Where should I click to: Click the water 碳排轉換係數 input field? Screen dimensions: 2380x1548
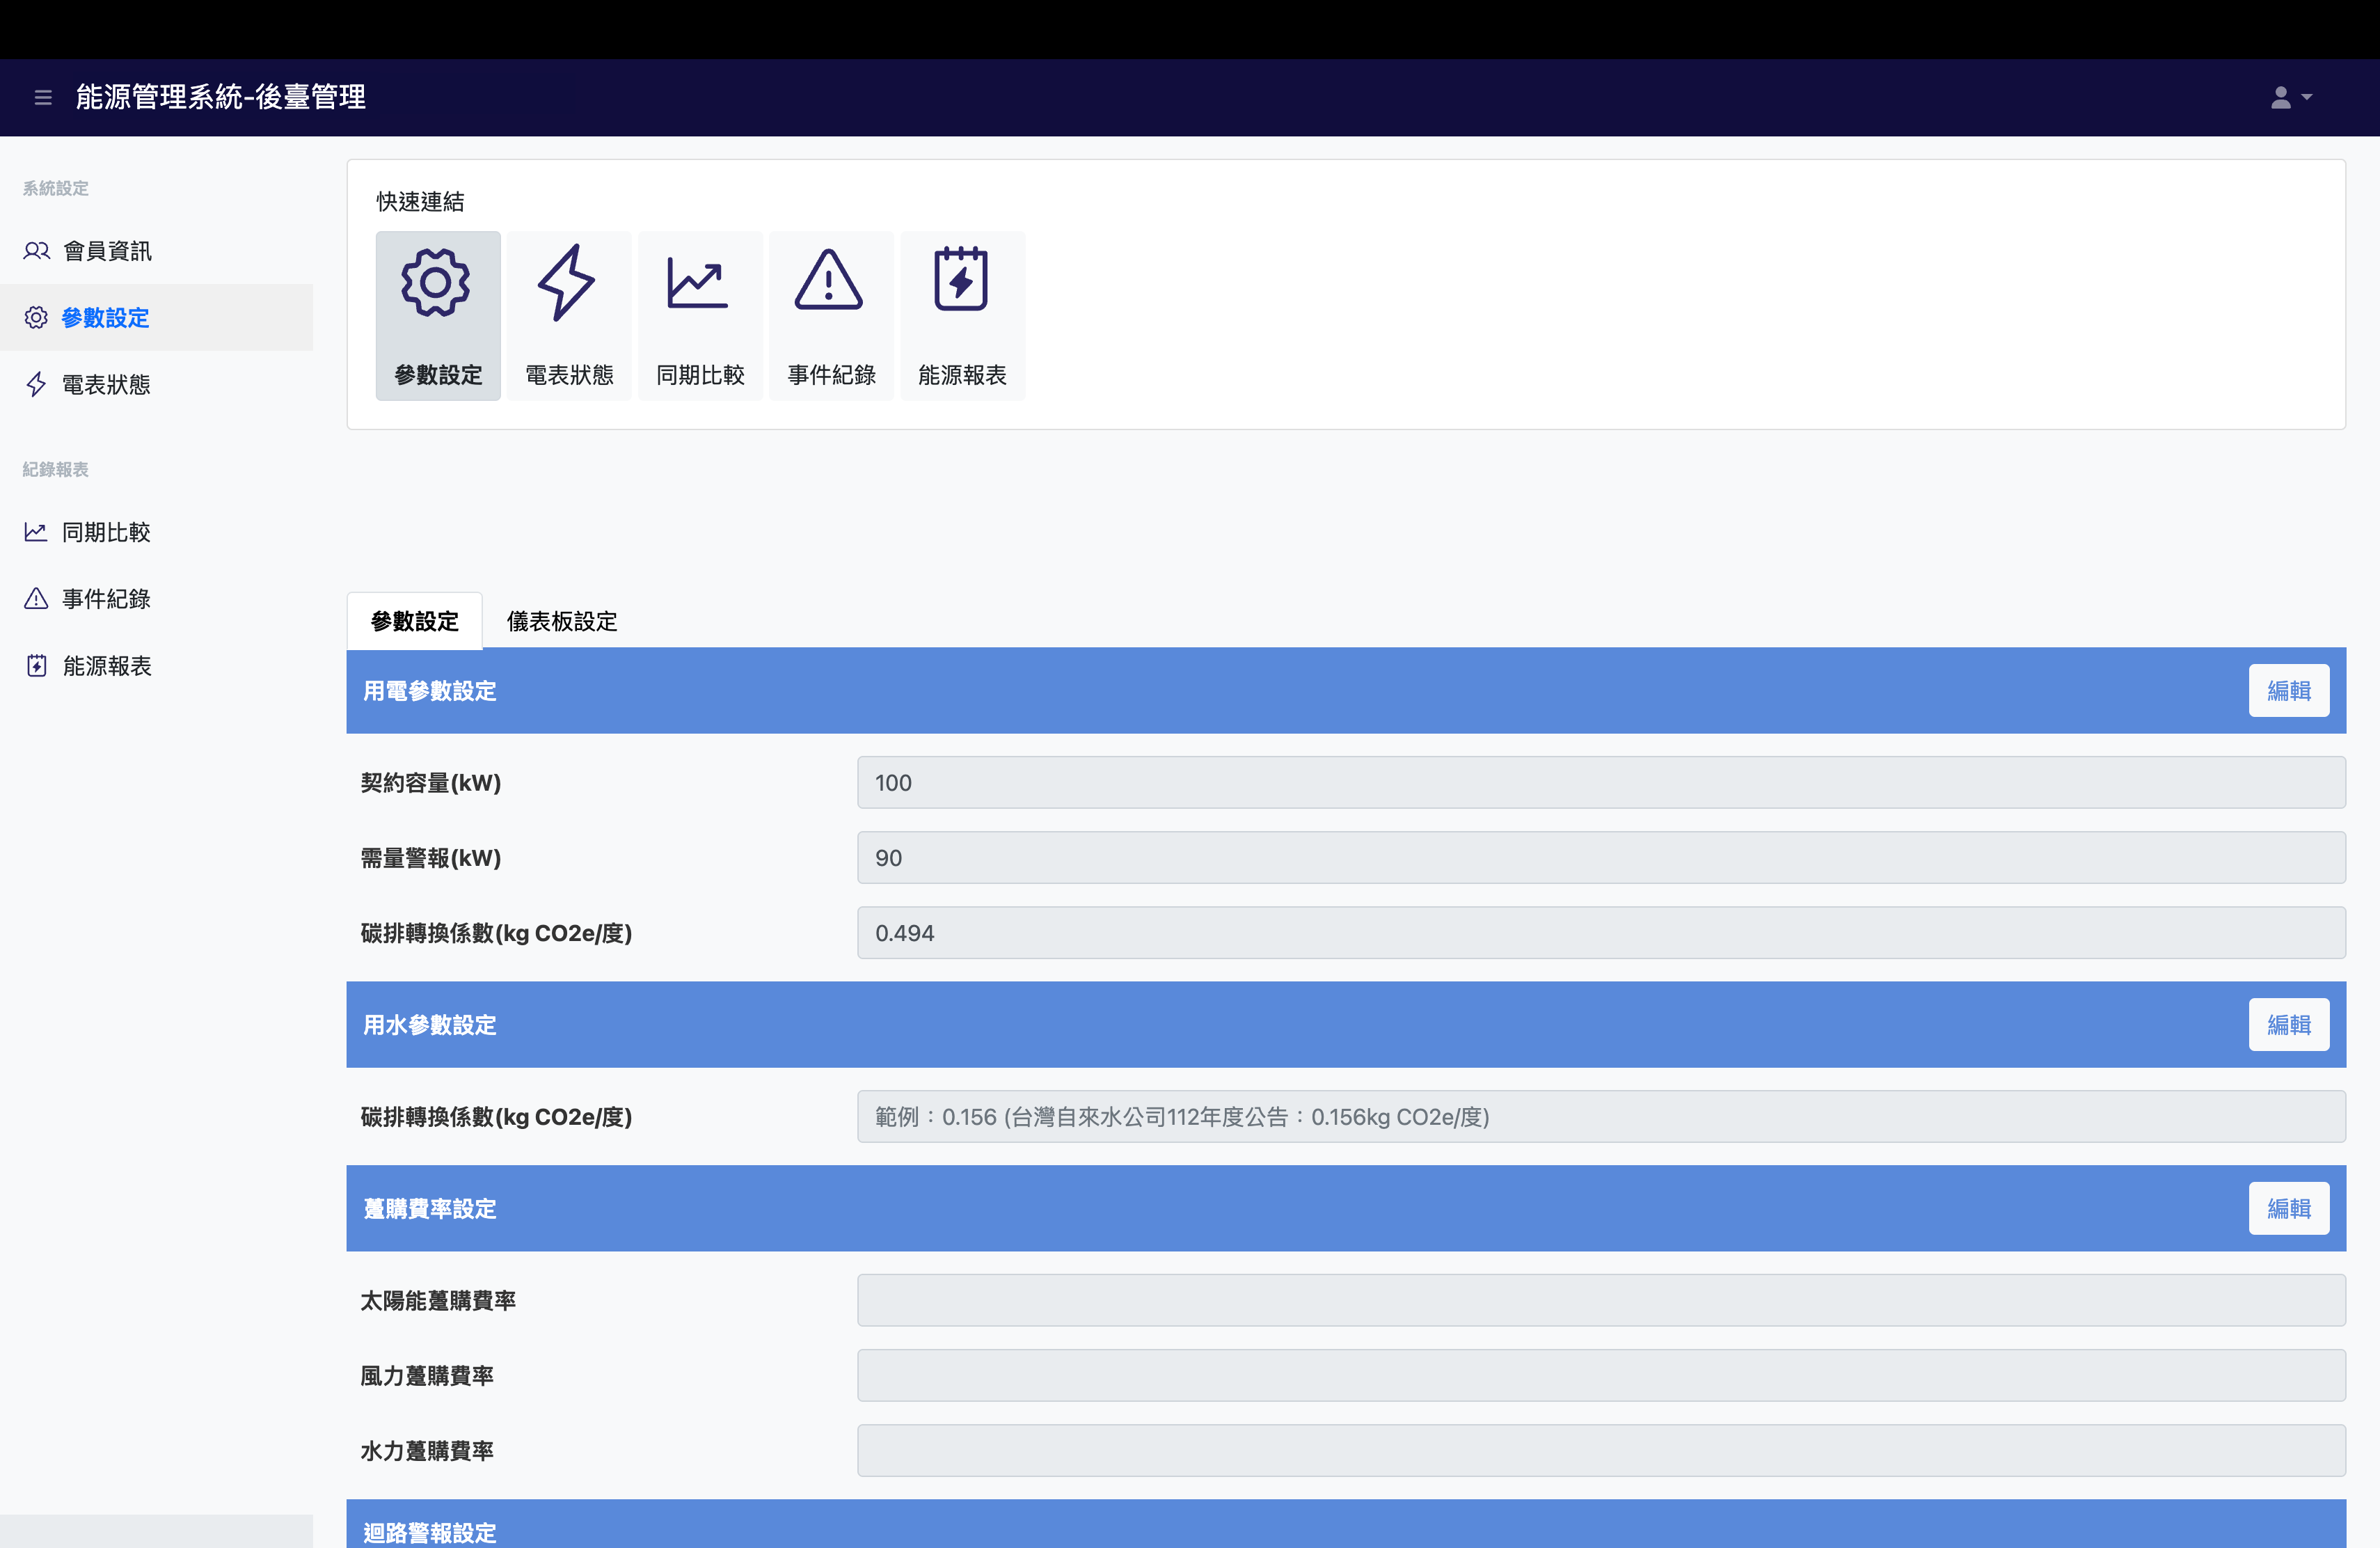click(x=1600, y=1117)
